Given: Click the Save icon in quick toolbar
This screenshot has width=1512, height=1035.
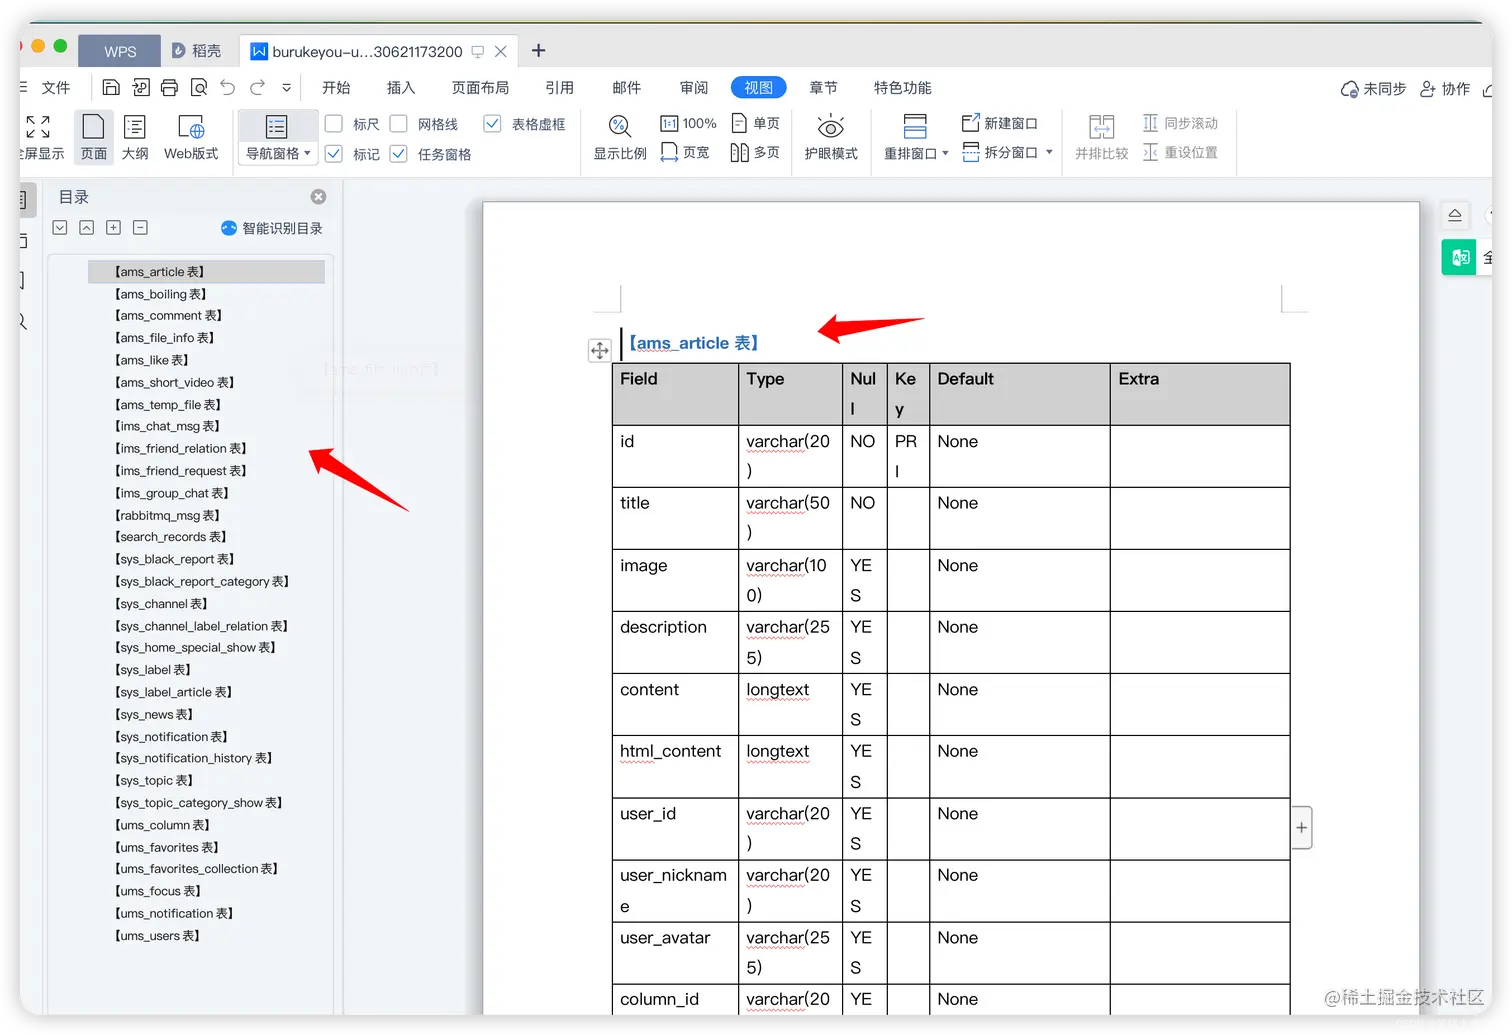Looking at the screenshot, I should pos(111,88).
